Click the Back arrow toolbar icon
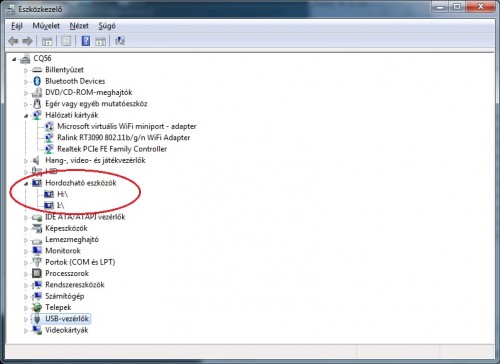 click(13, 41)
